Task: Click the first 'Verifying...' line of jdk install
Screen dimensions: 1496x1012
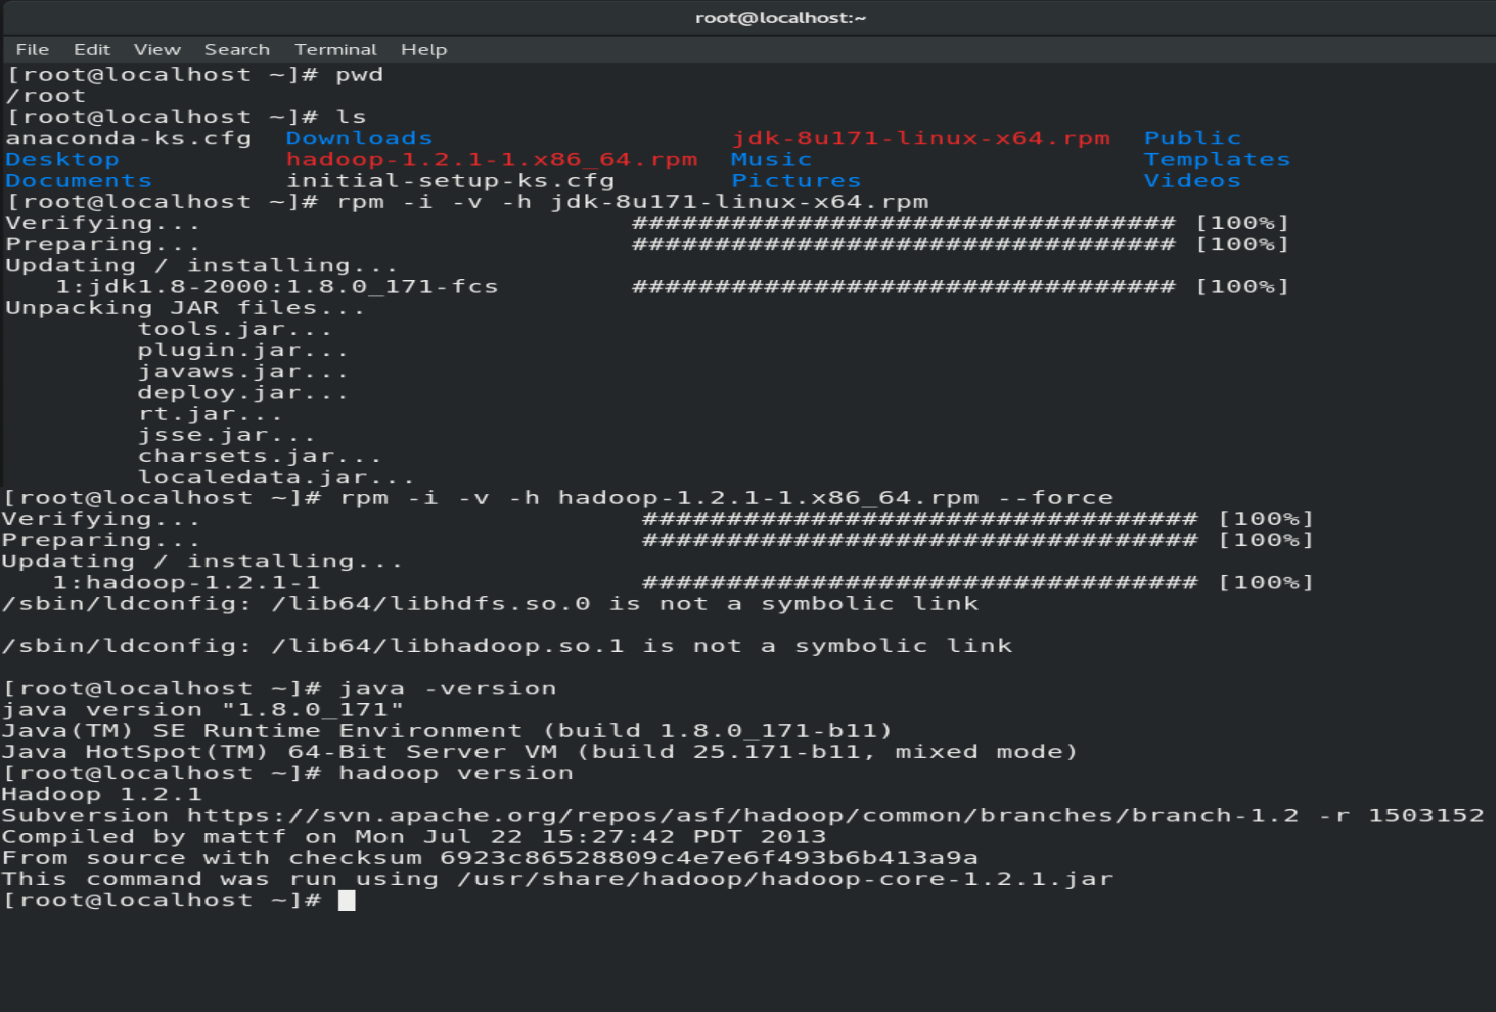Action: point(102,223)
